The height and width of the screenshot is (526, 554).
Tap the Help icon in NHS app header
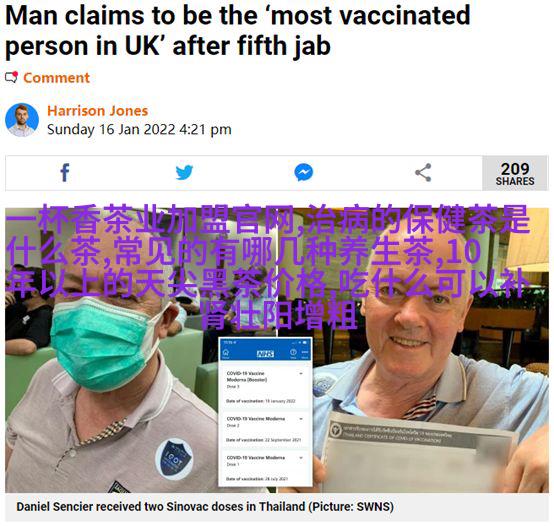tap(293, 353)
